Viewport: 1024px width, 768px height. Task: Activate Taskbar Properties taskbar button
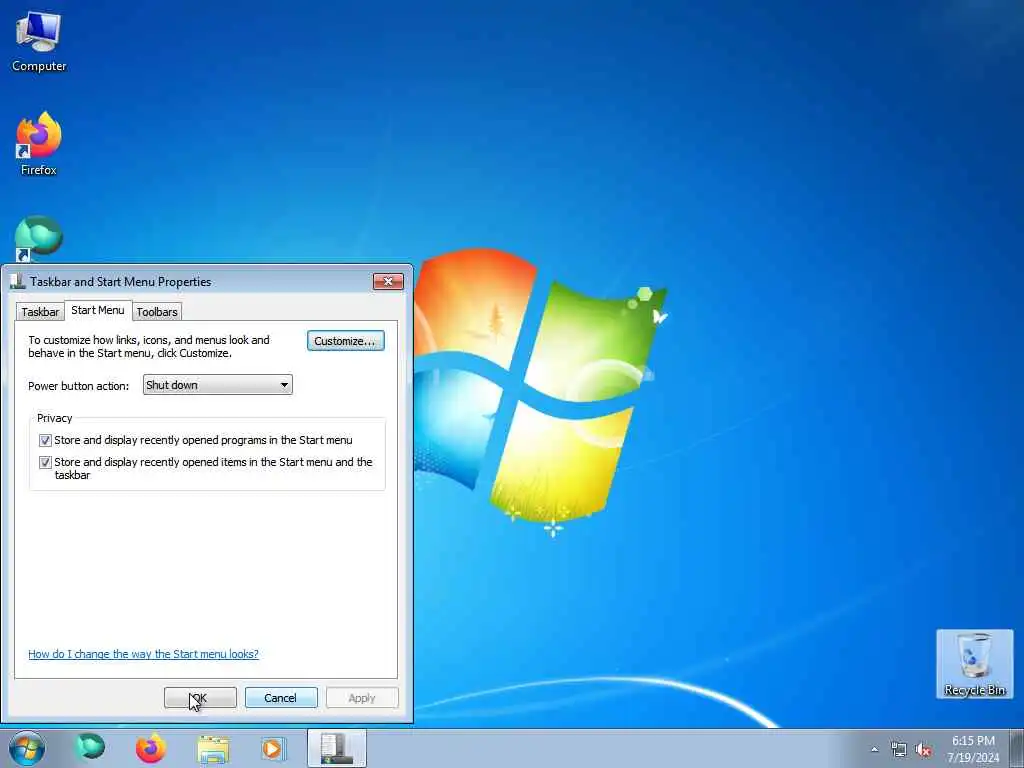pos(337,748)
